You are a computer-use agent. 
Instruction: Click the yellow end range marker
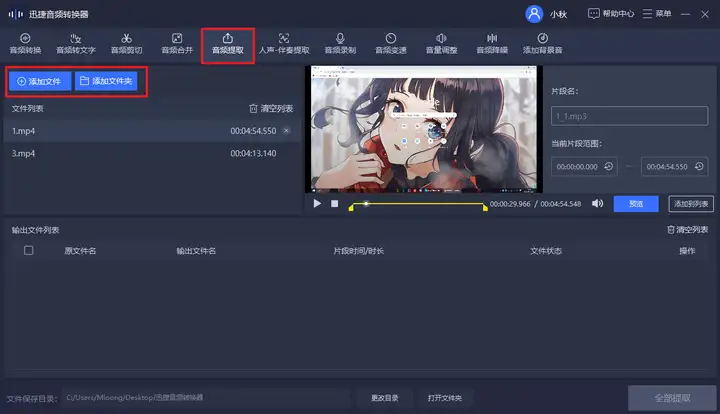485,208
